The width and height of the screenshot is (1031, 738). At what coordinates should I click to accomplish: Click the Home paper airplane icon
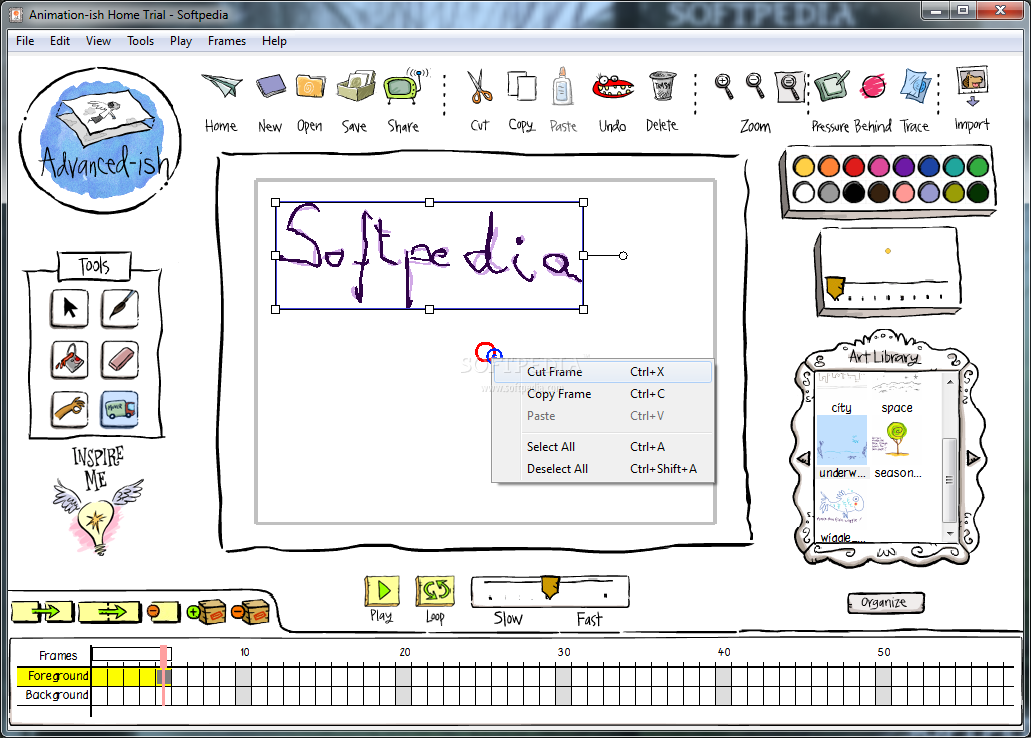[222, 86]
